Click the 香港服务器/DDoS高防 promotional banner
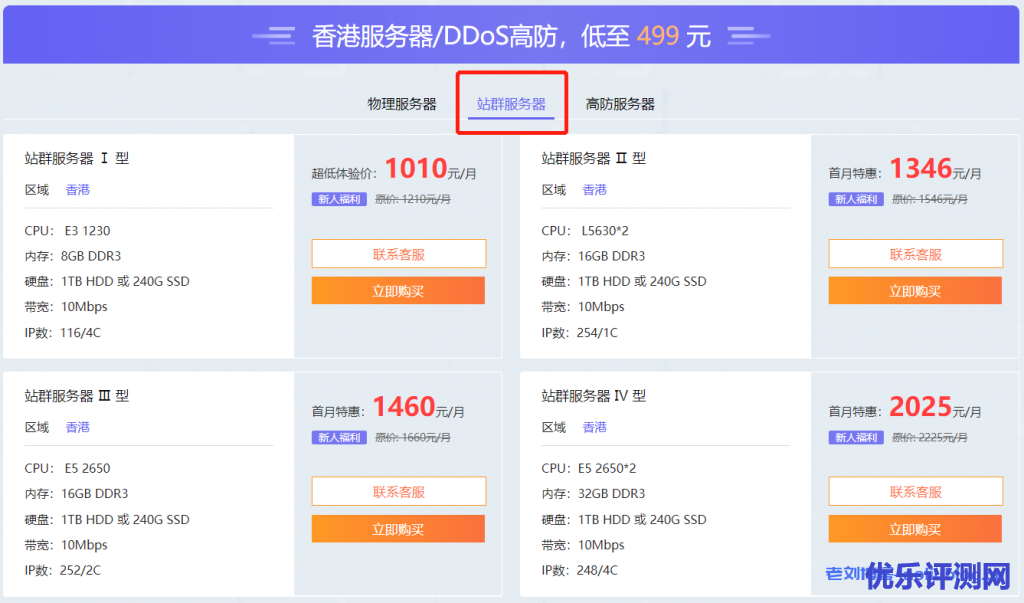The height and width of the screenshot is (603, 1024). pyautogui.click(x=511, y=36)
